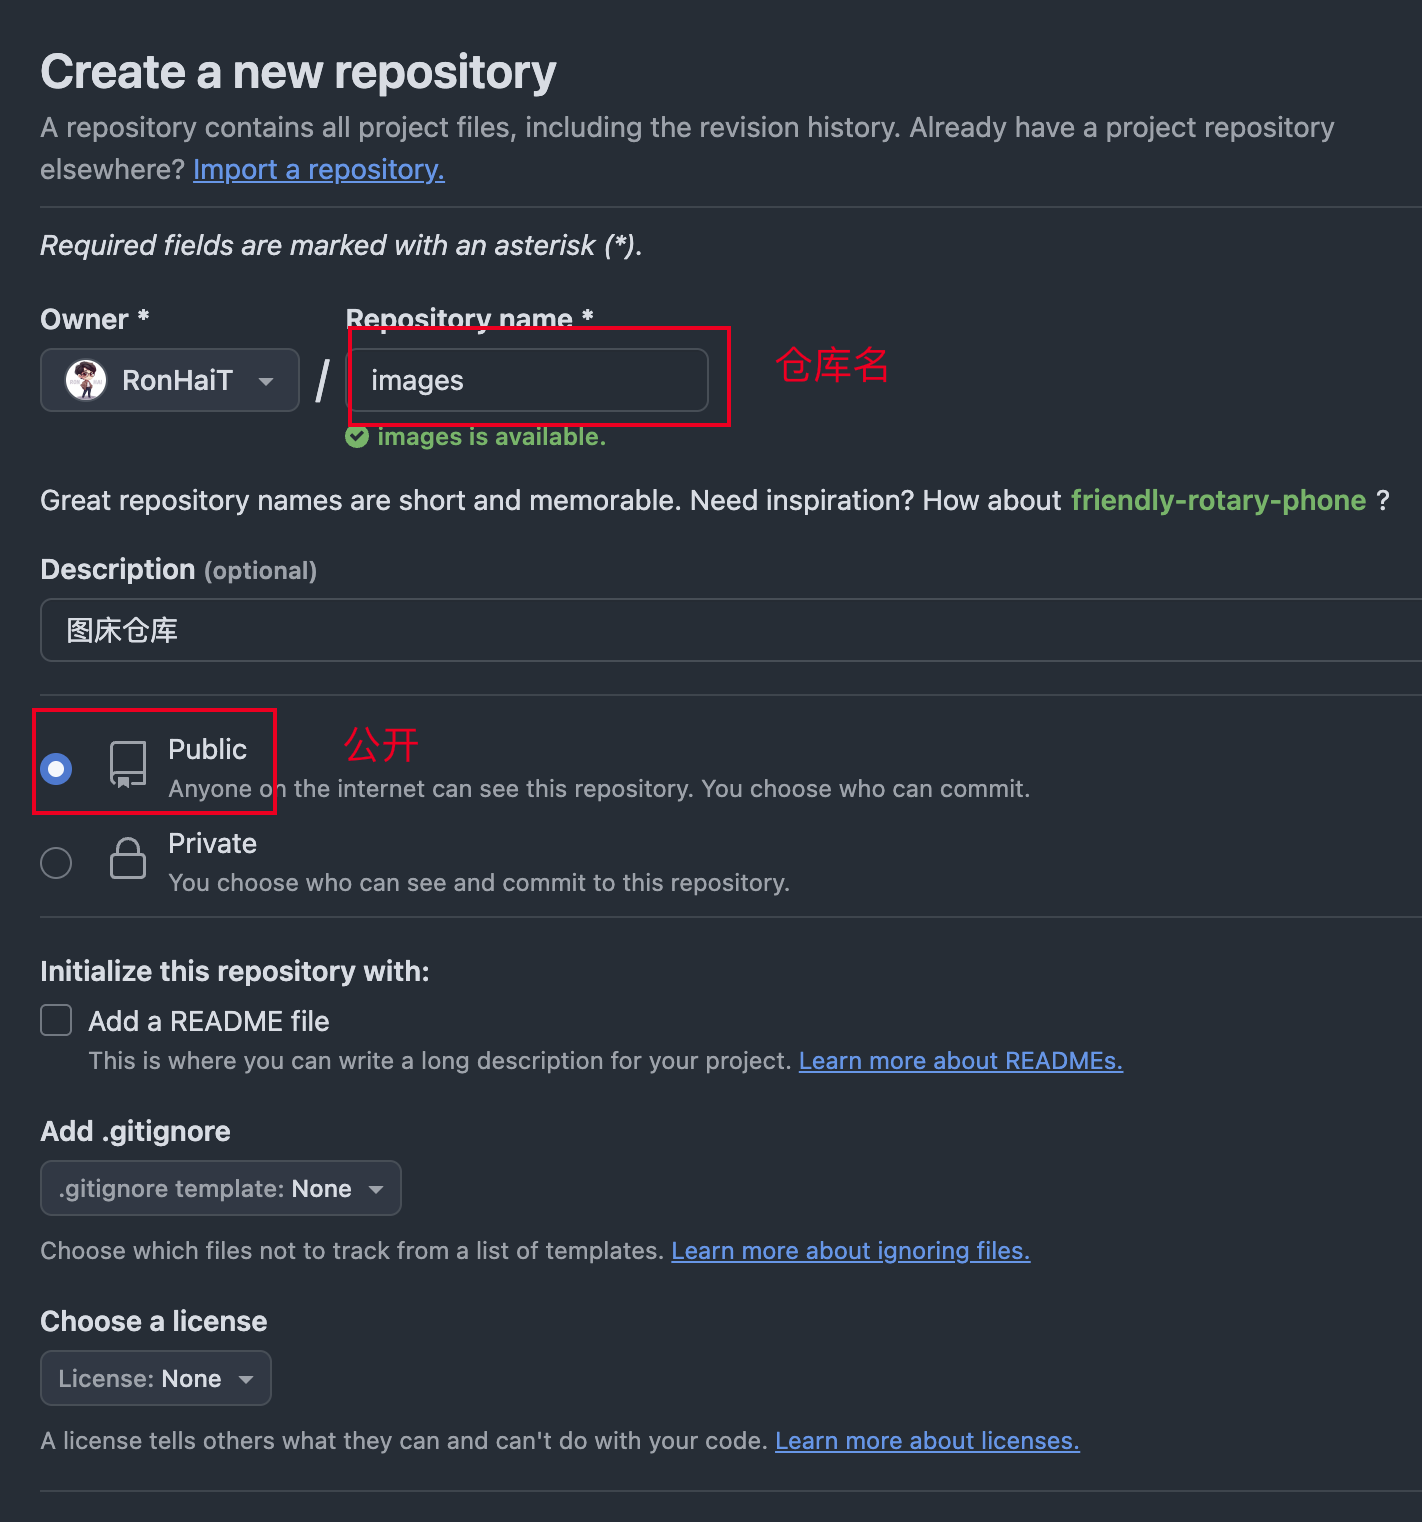Open the Import a repository link
This screenshot has height=1522, width=1422.
coord(319,170)
